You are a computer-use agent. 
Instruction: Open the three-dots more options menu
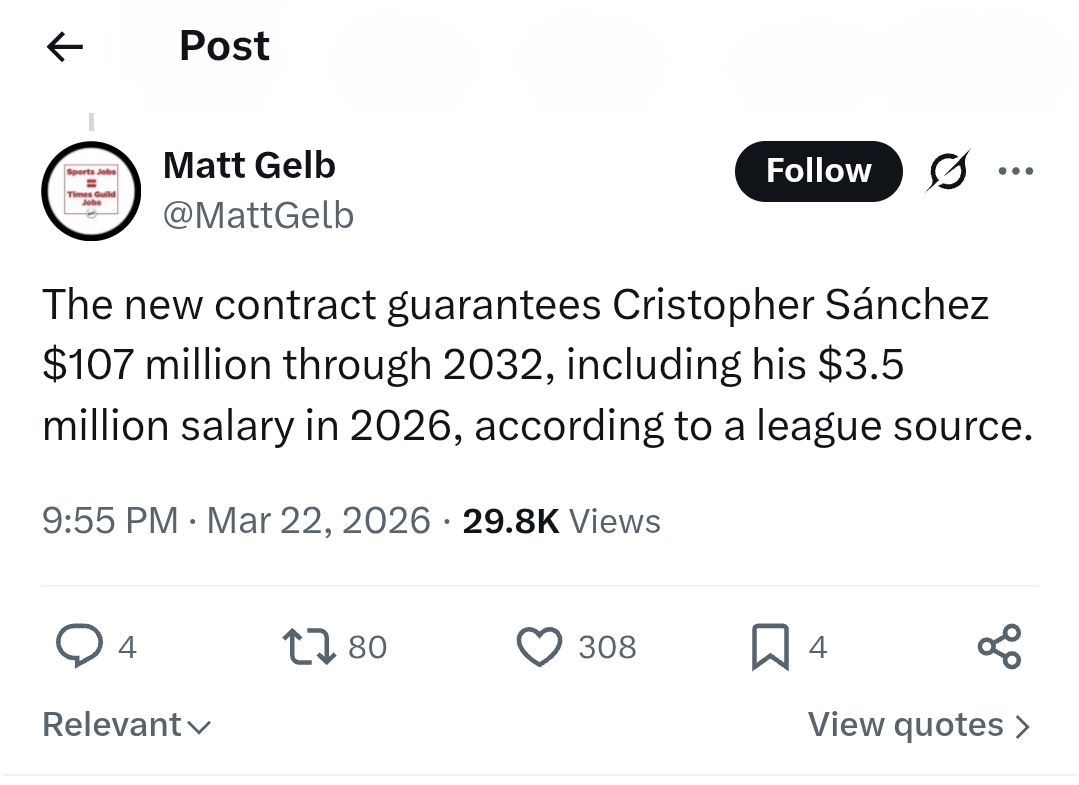click(1015, 172)
